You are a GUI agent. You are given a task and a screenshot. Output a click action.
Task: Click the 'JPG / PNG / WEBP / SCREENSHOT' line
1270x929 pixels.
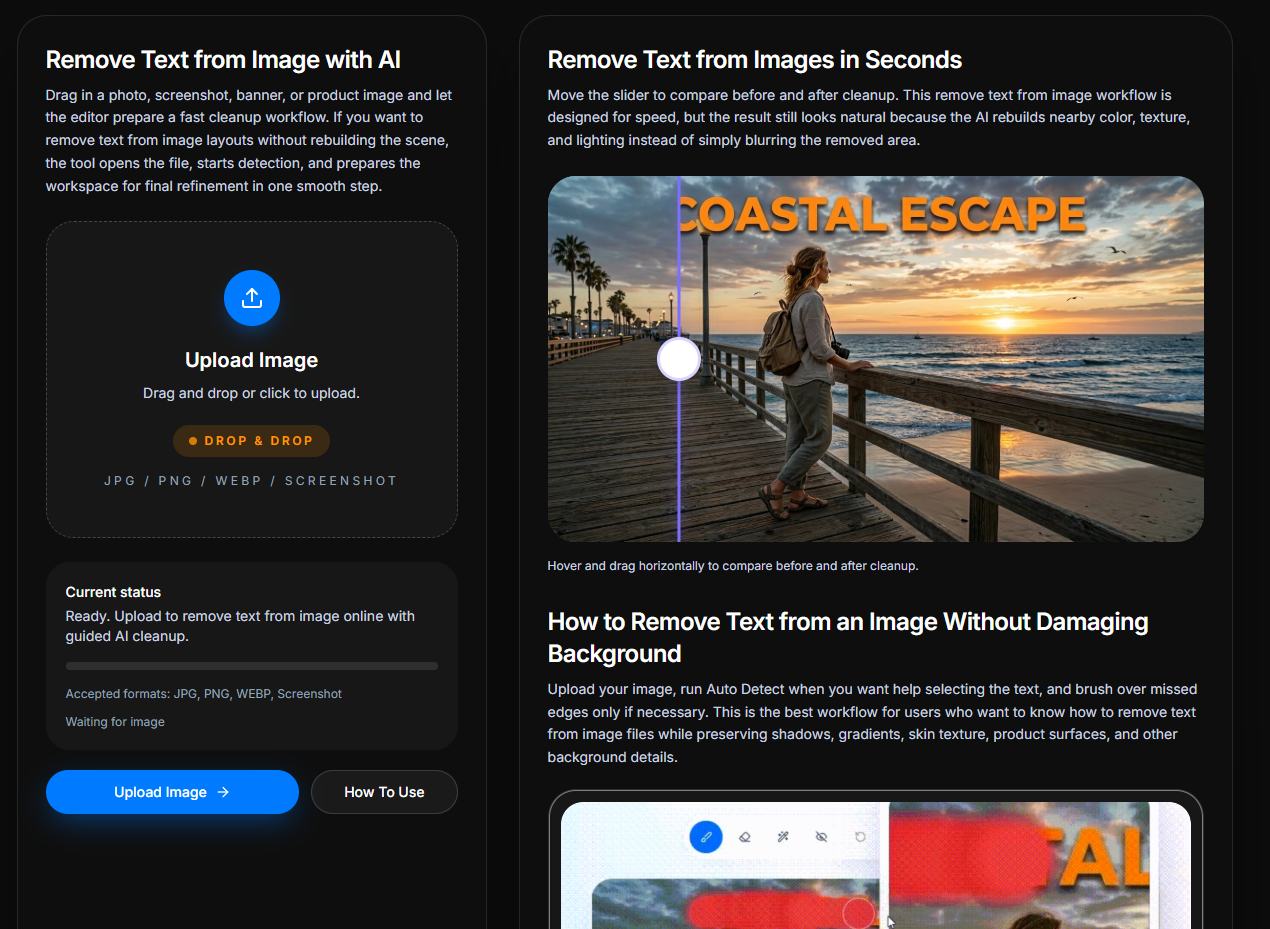(251, 481)
